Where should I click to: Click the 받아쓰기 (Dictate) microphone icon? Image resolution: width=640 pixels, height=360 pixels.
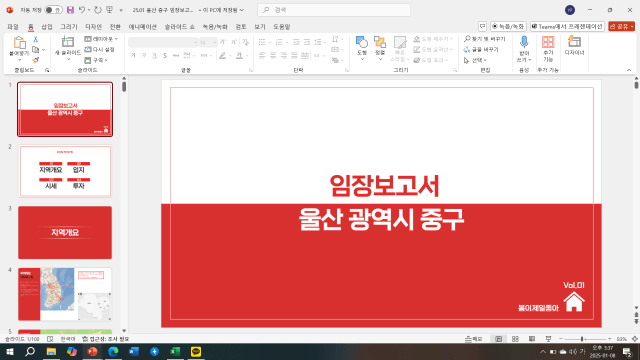[524, 42]
